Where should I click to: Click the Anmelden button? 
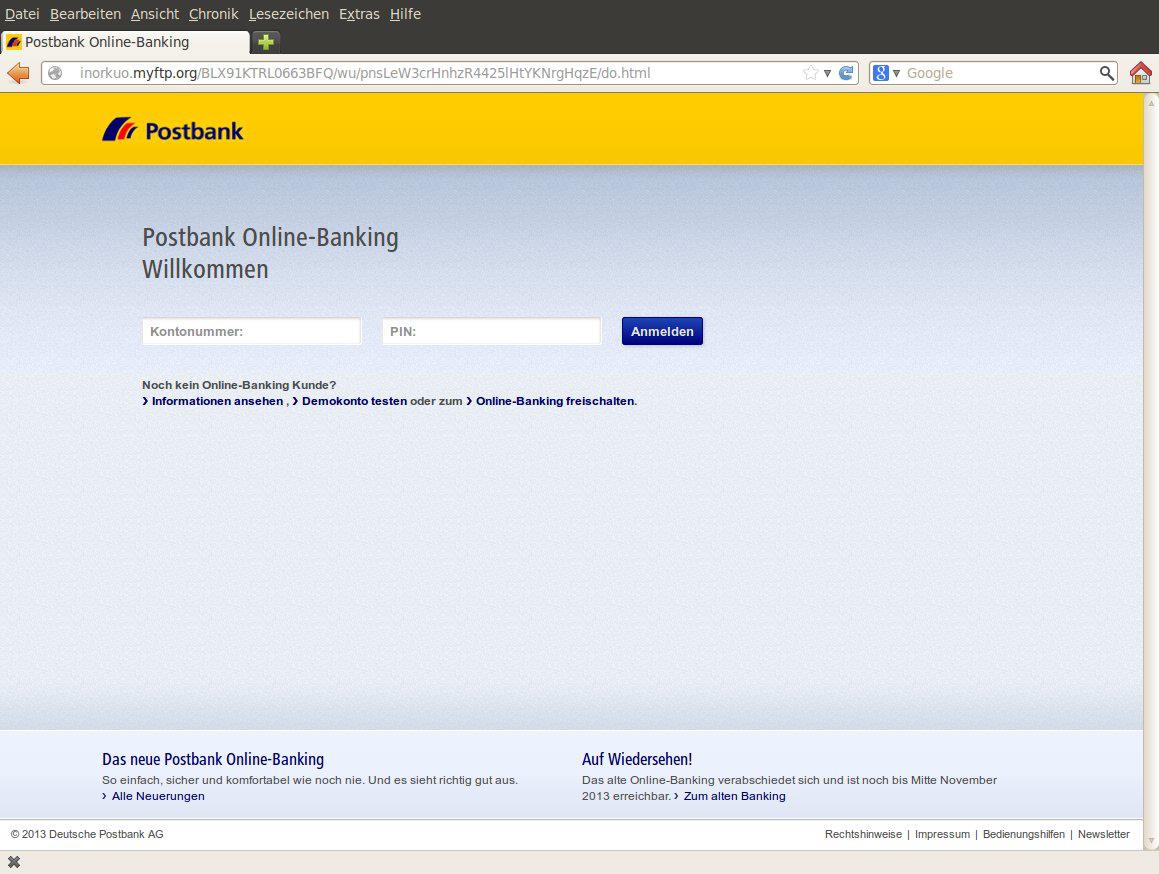pos(662,331)
